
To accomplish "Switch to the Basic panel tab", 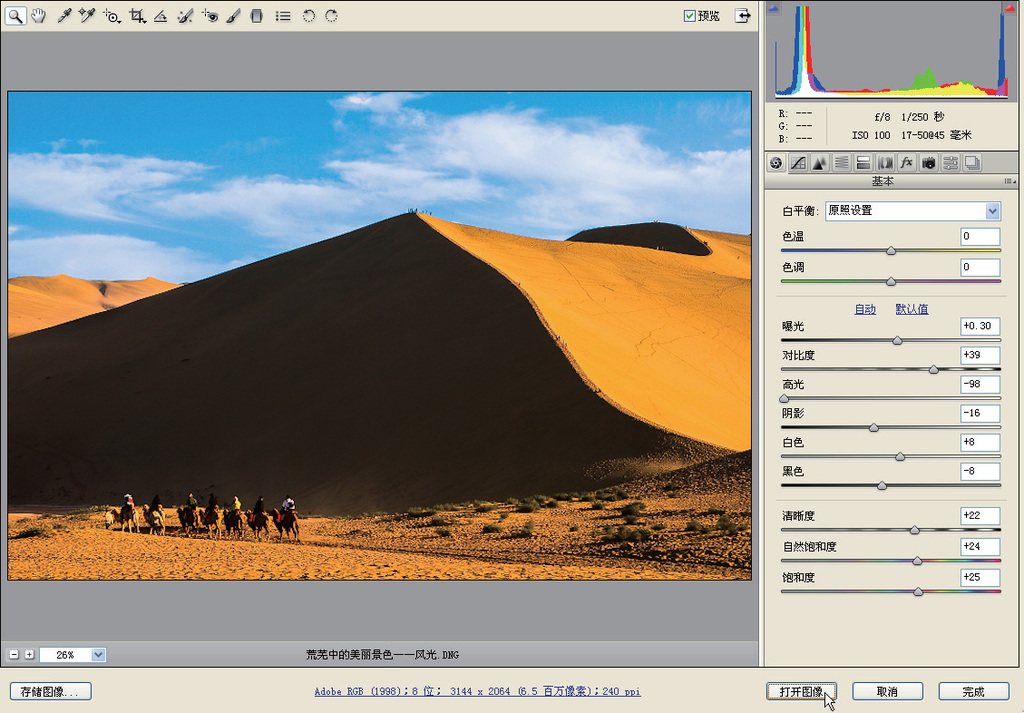I will coord(776,163).
